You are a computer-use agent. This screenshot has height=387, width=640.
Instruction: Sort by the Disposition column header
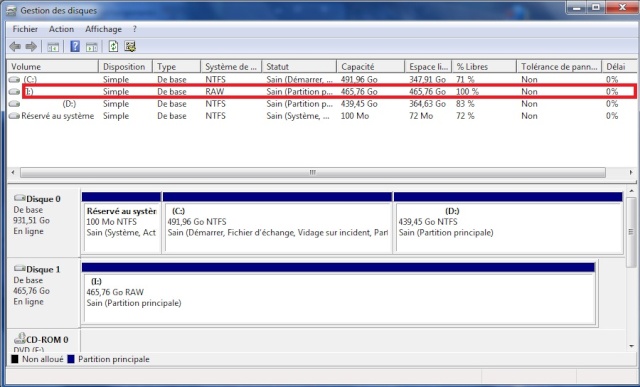click(125, 67)
